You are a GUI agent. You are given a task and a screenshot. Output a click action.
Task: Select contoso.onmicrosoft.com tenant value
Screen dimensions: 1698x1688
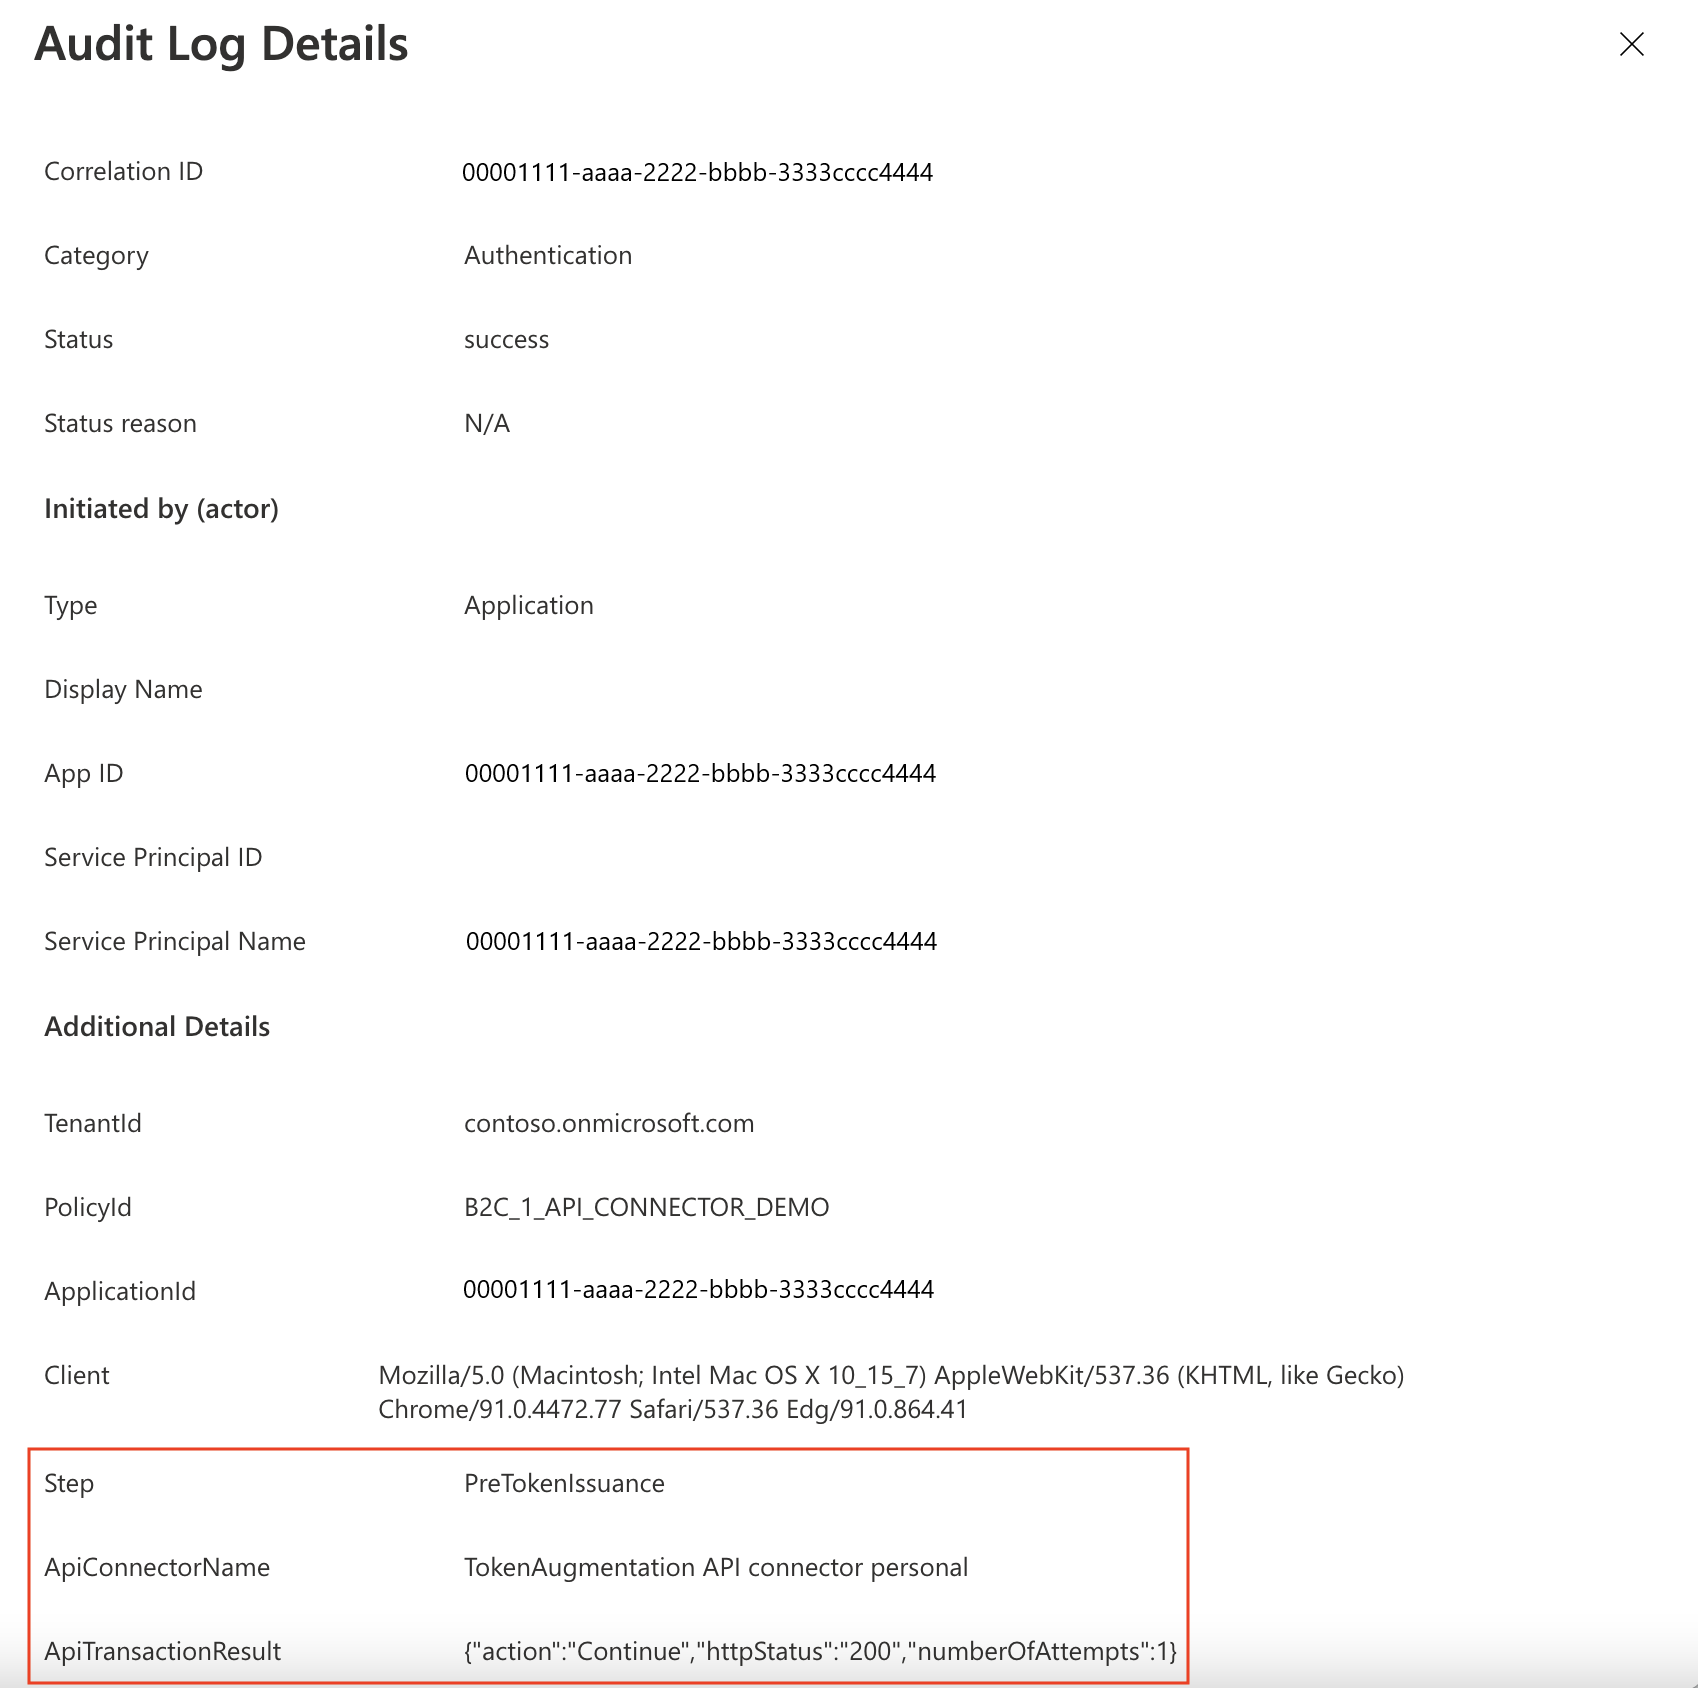pyautogui.click(x=607, y=1122)
